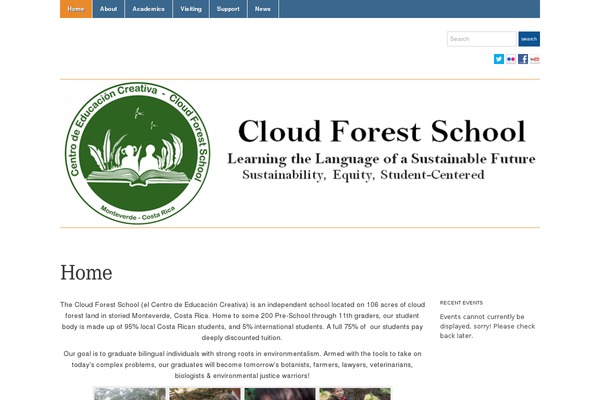
Task: Open the third photo thumbnail in gallery
Action: coord(280,394)
